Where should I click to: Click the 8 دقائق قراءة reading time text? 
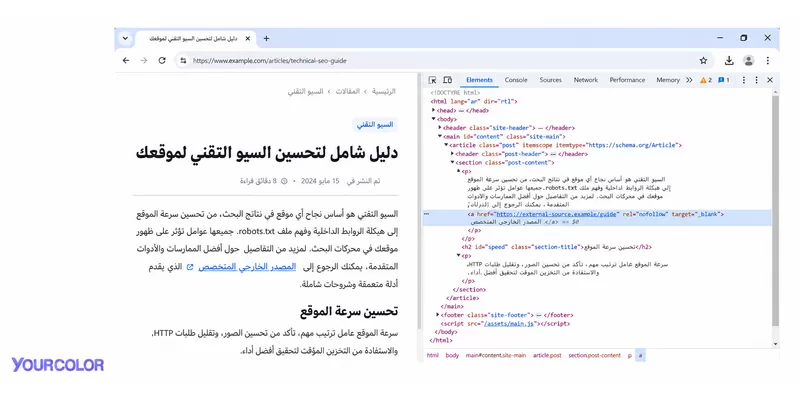(x=258, y=181)
